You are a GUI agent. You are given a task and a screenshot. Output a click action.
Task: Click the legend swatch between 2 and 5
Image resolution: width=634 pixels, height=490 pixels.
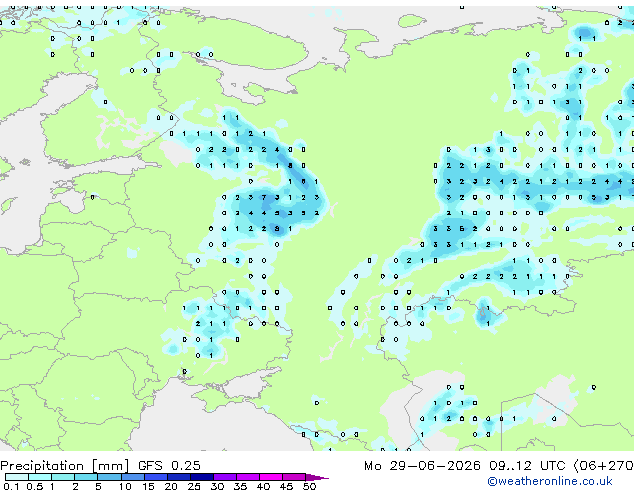(x=86, y=477)
